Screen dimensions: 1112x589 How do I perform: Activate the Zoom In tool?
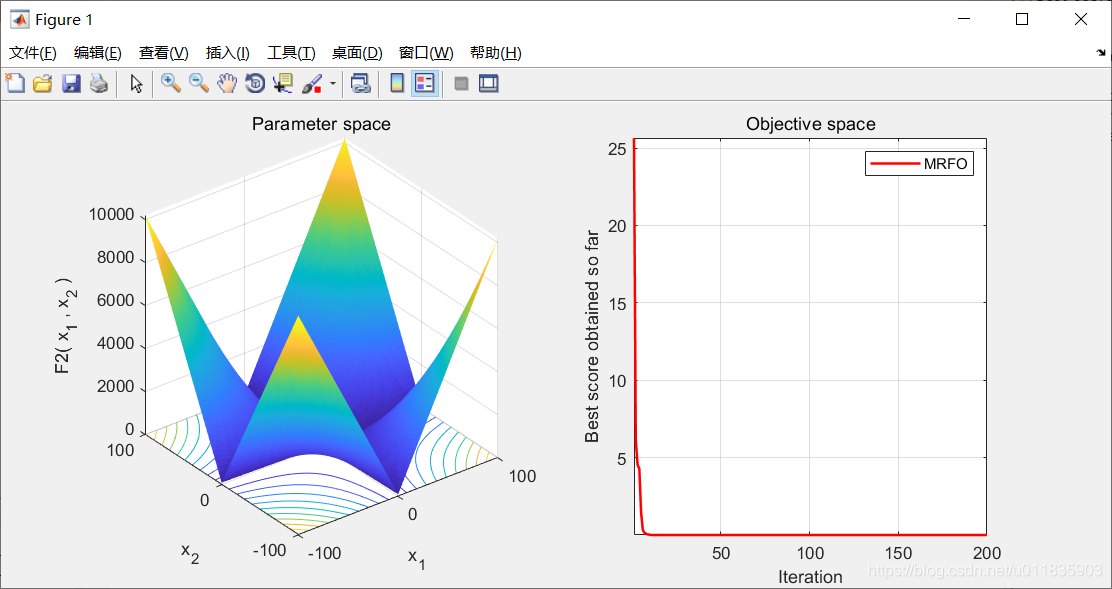[171, 84]
